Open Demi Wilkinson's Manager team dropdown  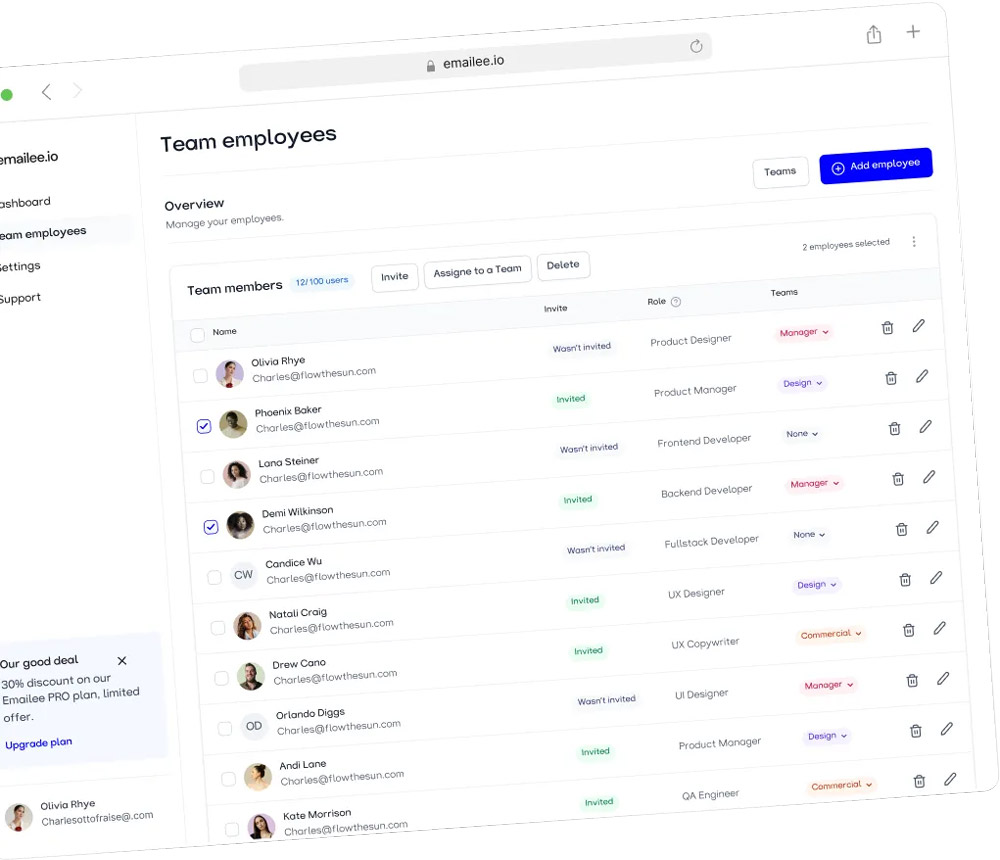click(814, 484)
